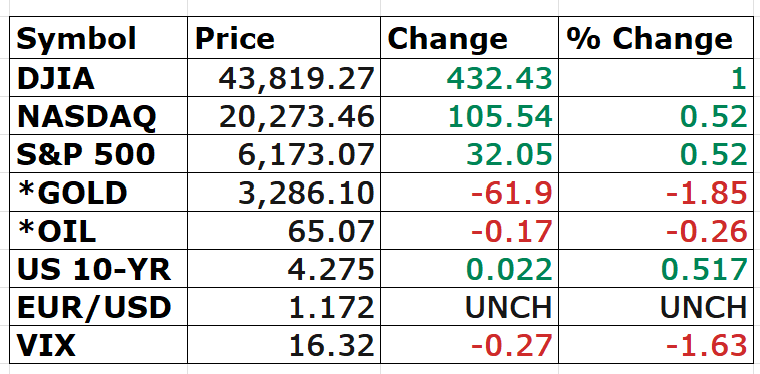Select oil price 65.07 cell
The height and width of the screenshot is (374, 760).
[284, 230]
